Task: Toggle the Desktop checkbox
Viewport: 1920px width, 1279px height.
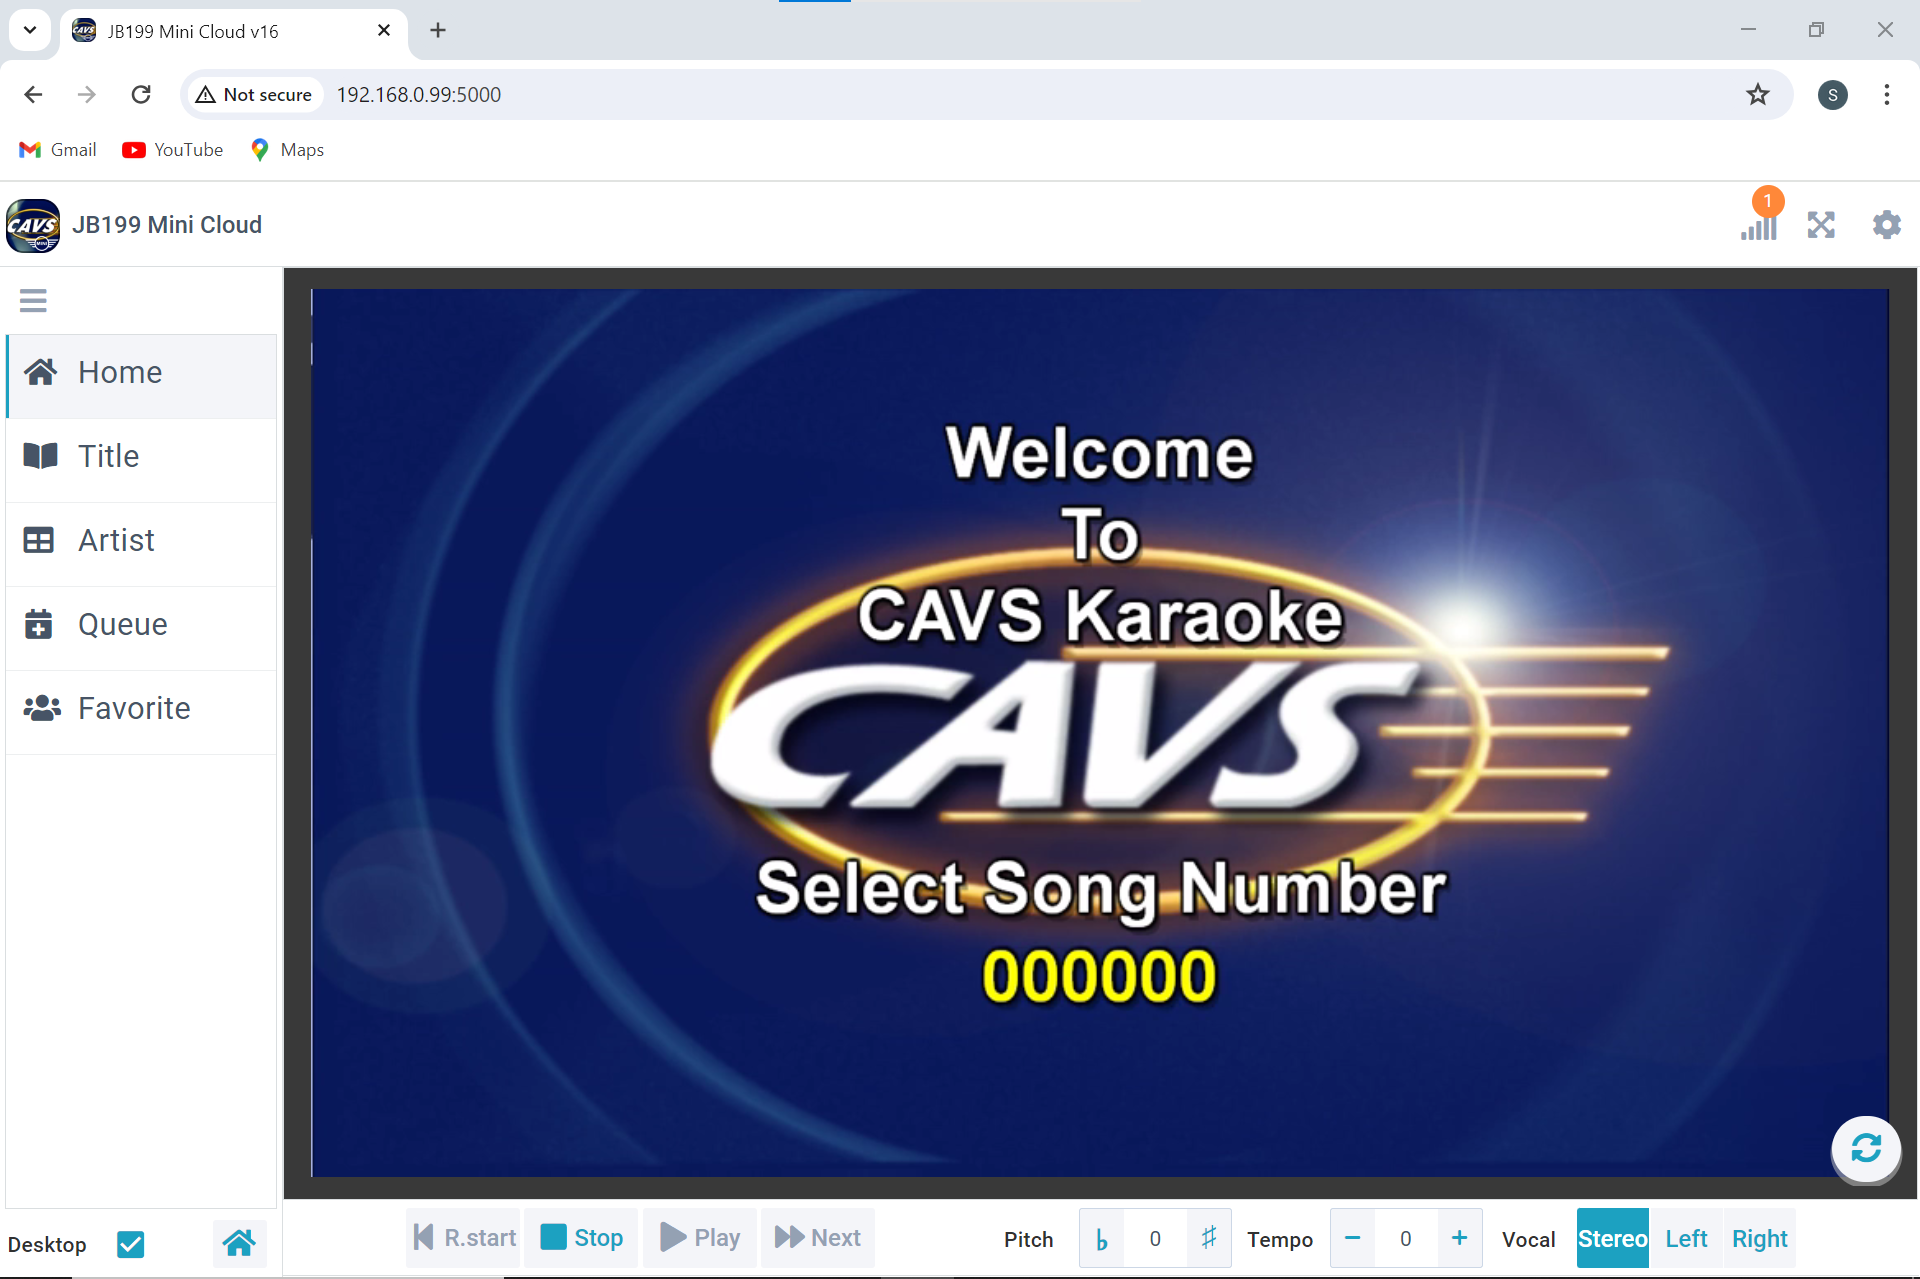Action: pos(131,1244)
